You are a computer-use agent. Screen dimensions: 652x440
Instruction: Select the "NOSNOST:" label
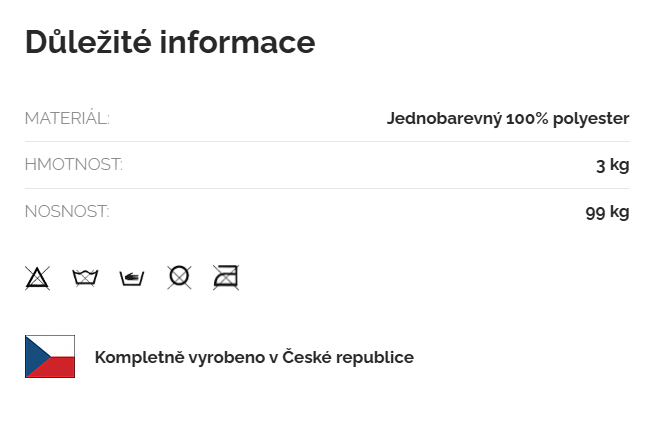click(x=67, y=212)
